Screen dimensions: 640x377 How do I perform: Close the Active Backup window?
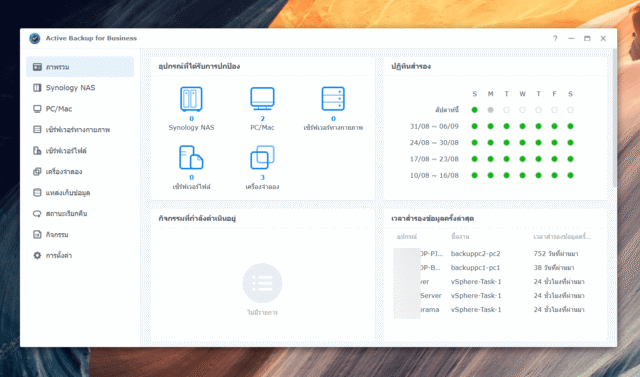[603, 38]
